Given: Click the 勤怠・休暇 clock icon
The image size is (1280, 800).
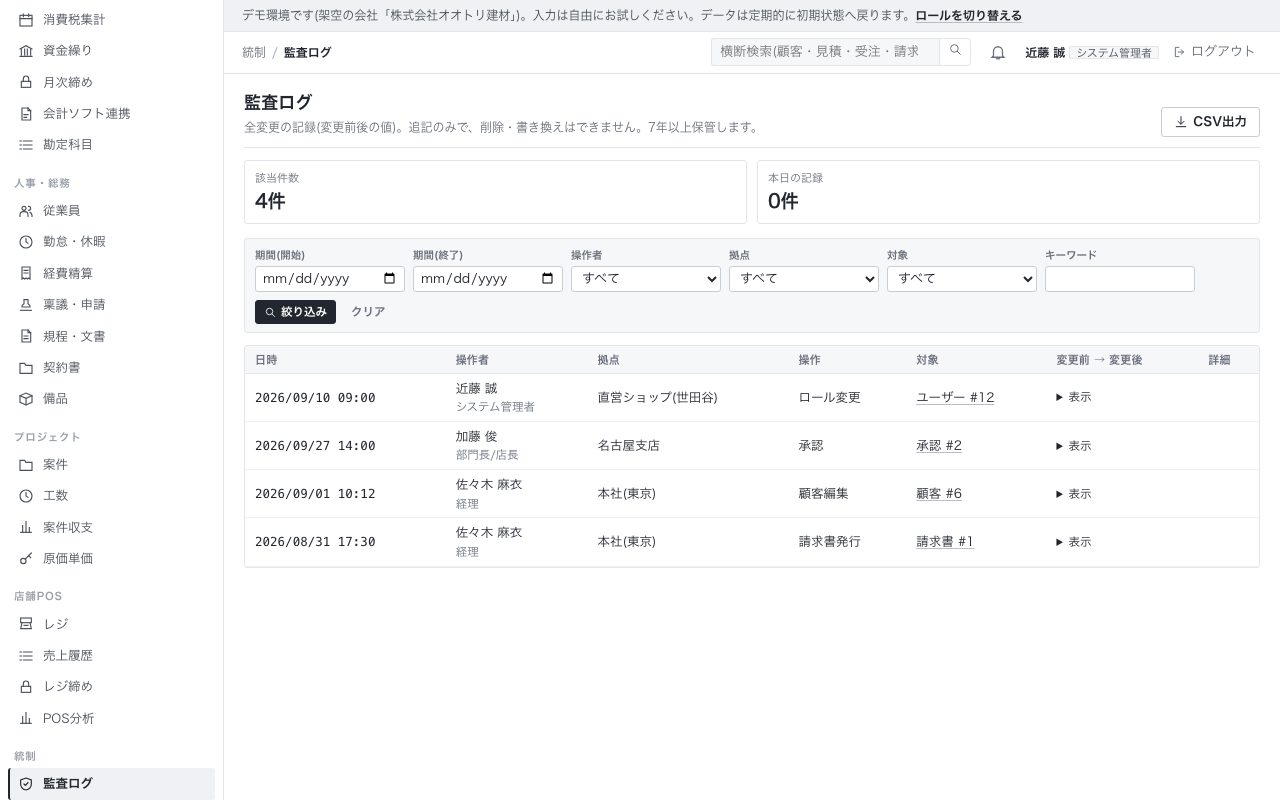Looking at the screenshot, I should click(x=26, y=242).
